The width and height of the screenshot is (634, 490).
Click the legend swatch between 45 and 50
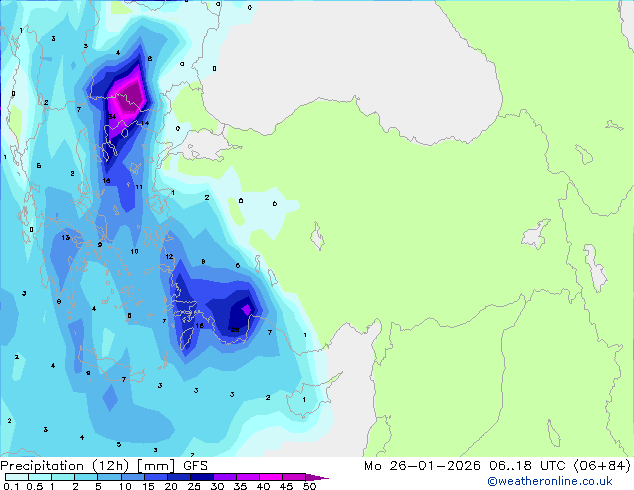tap(294, 477)
